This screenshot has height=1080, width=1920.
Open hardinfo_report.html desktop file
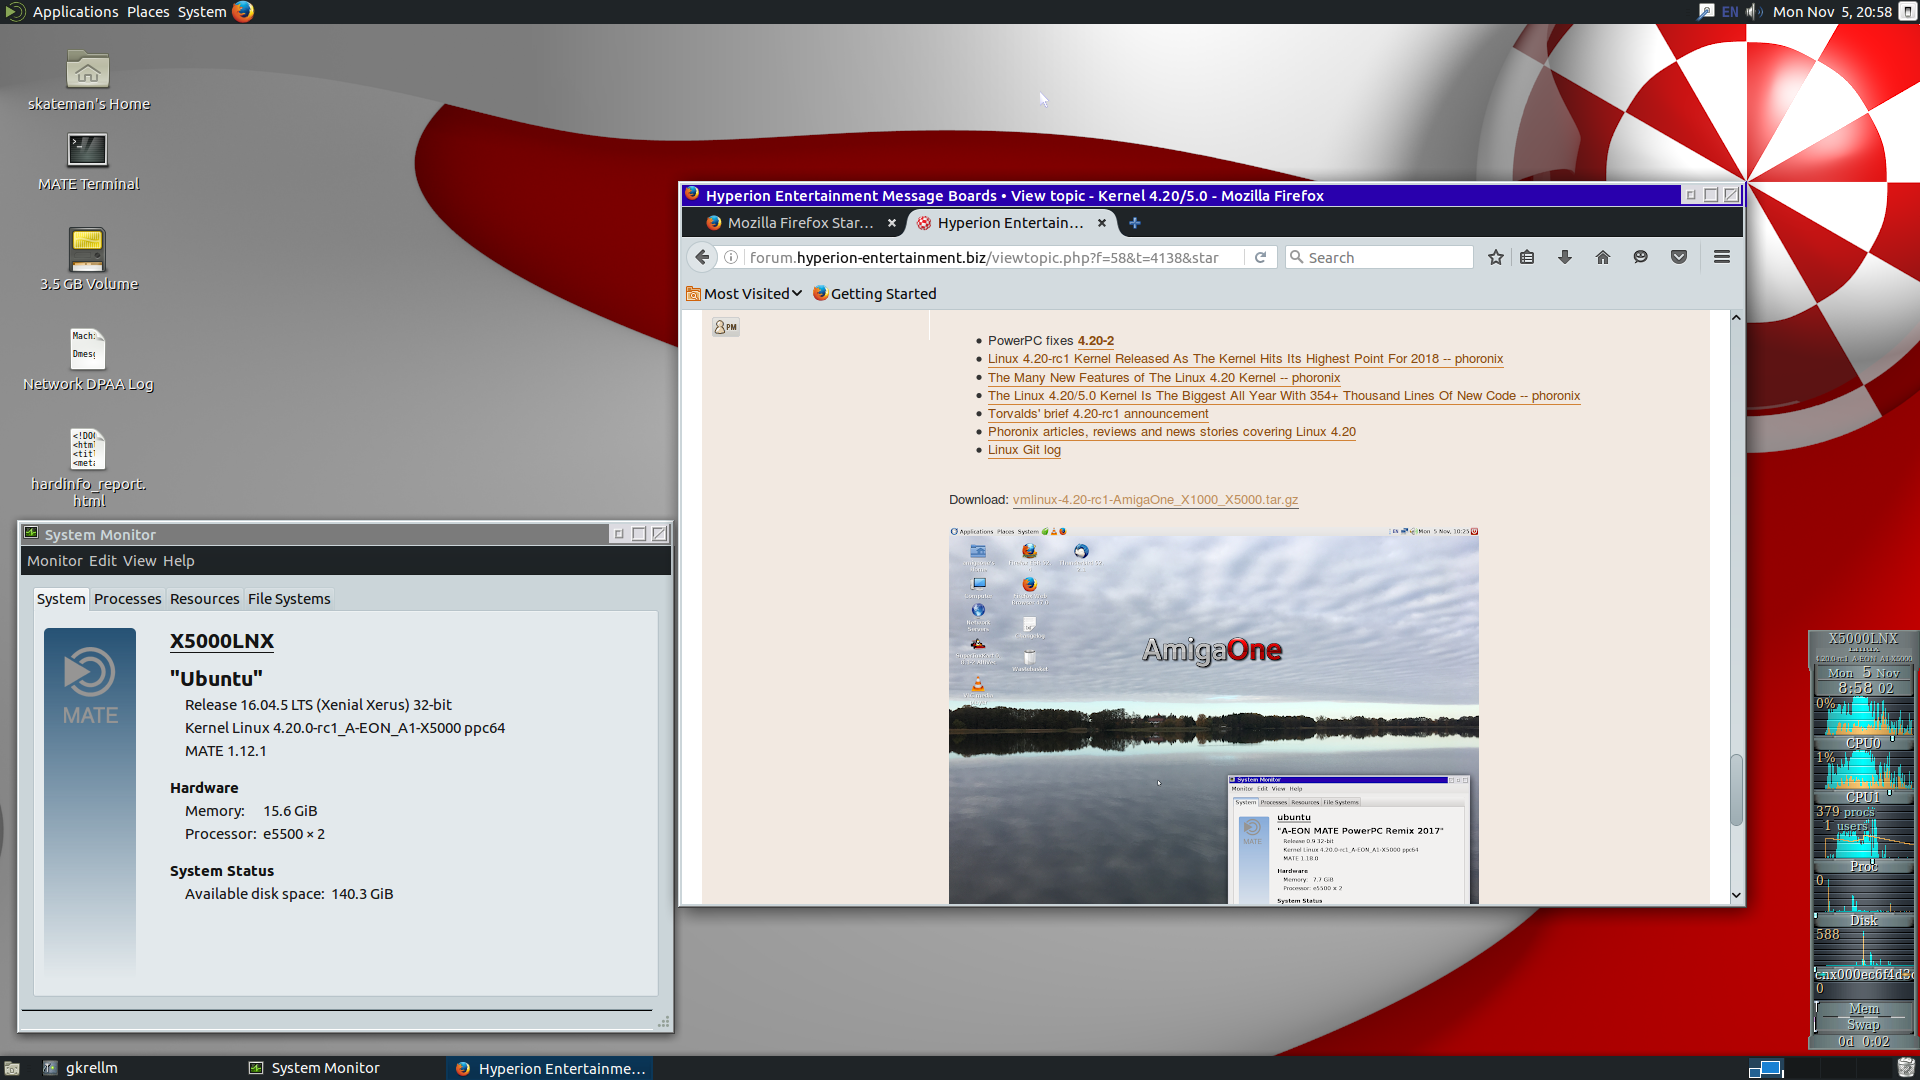[88, 449]
